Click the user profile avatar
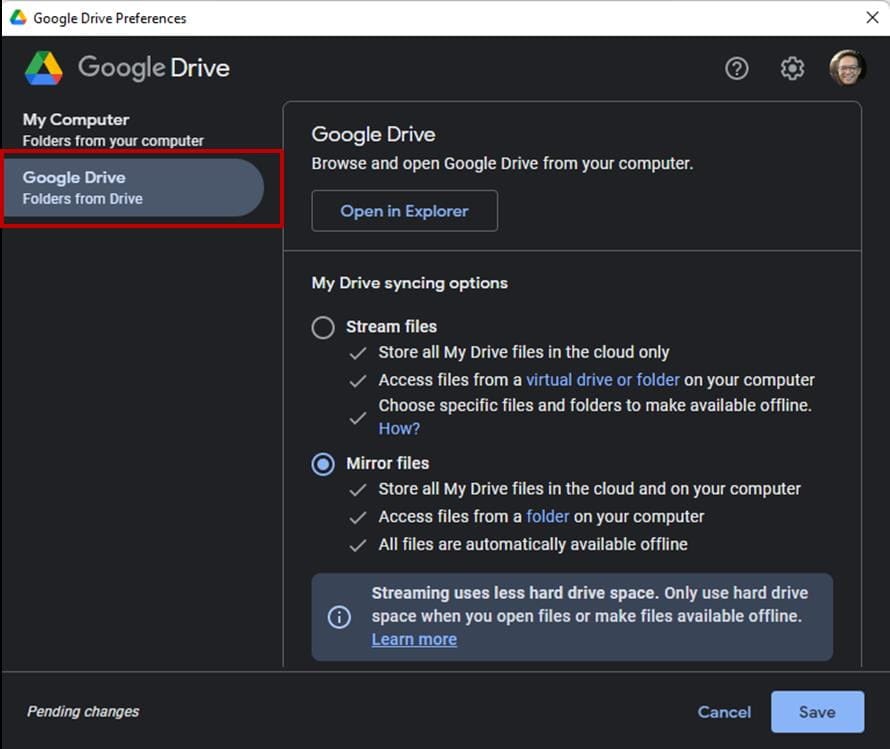This screenshot has height=749, width=890. (x=847, y=68)
